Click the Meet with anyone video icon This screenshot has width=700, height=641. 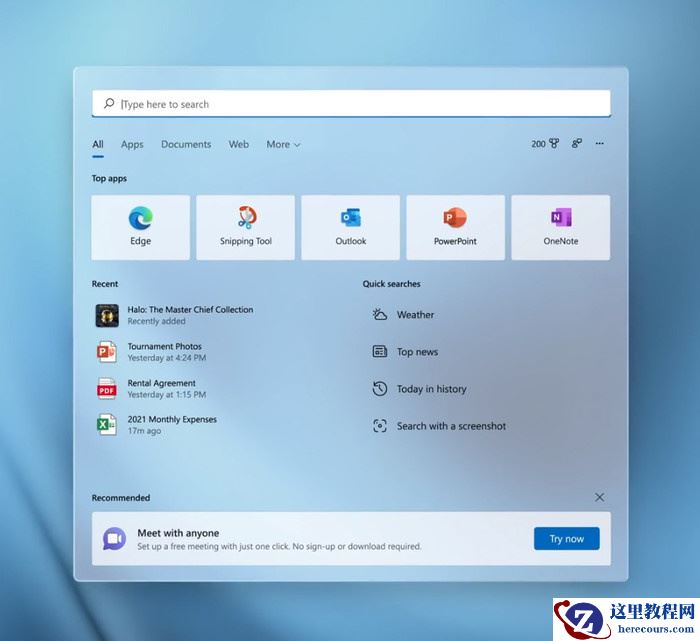click(x=114, y=538)
